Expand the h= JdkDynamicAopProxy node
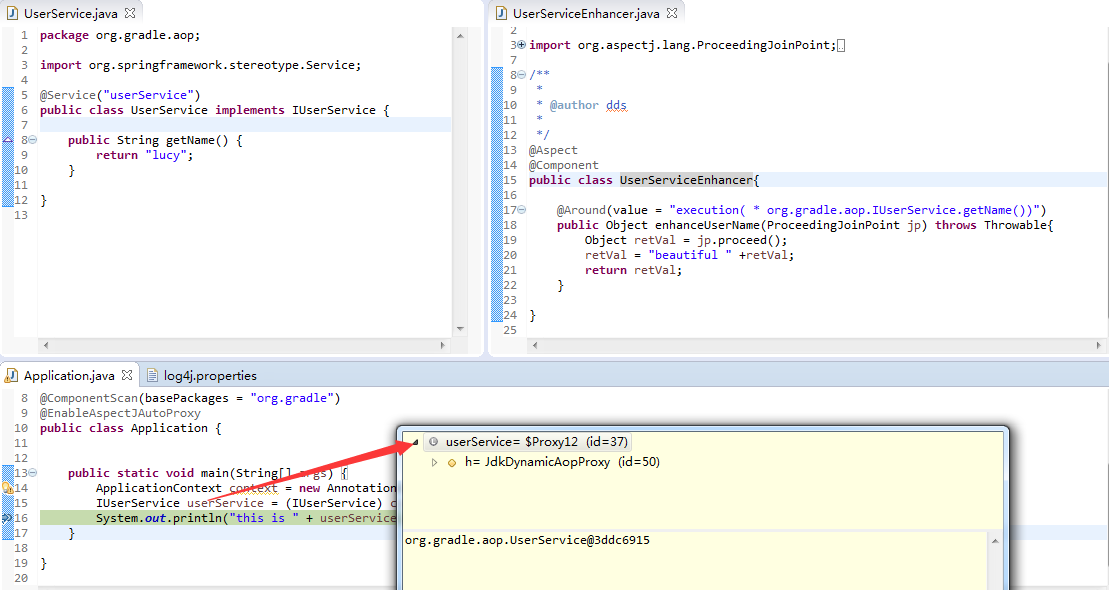The width and height of the screenshot is (1109, 590). click(434, 462)
